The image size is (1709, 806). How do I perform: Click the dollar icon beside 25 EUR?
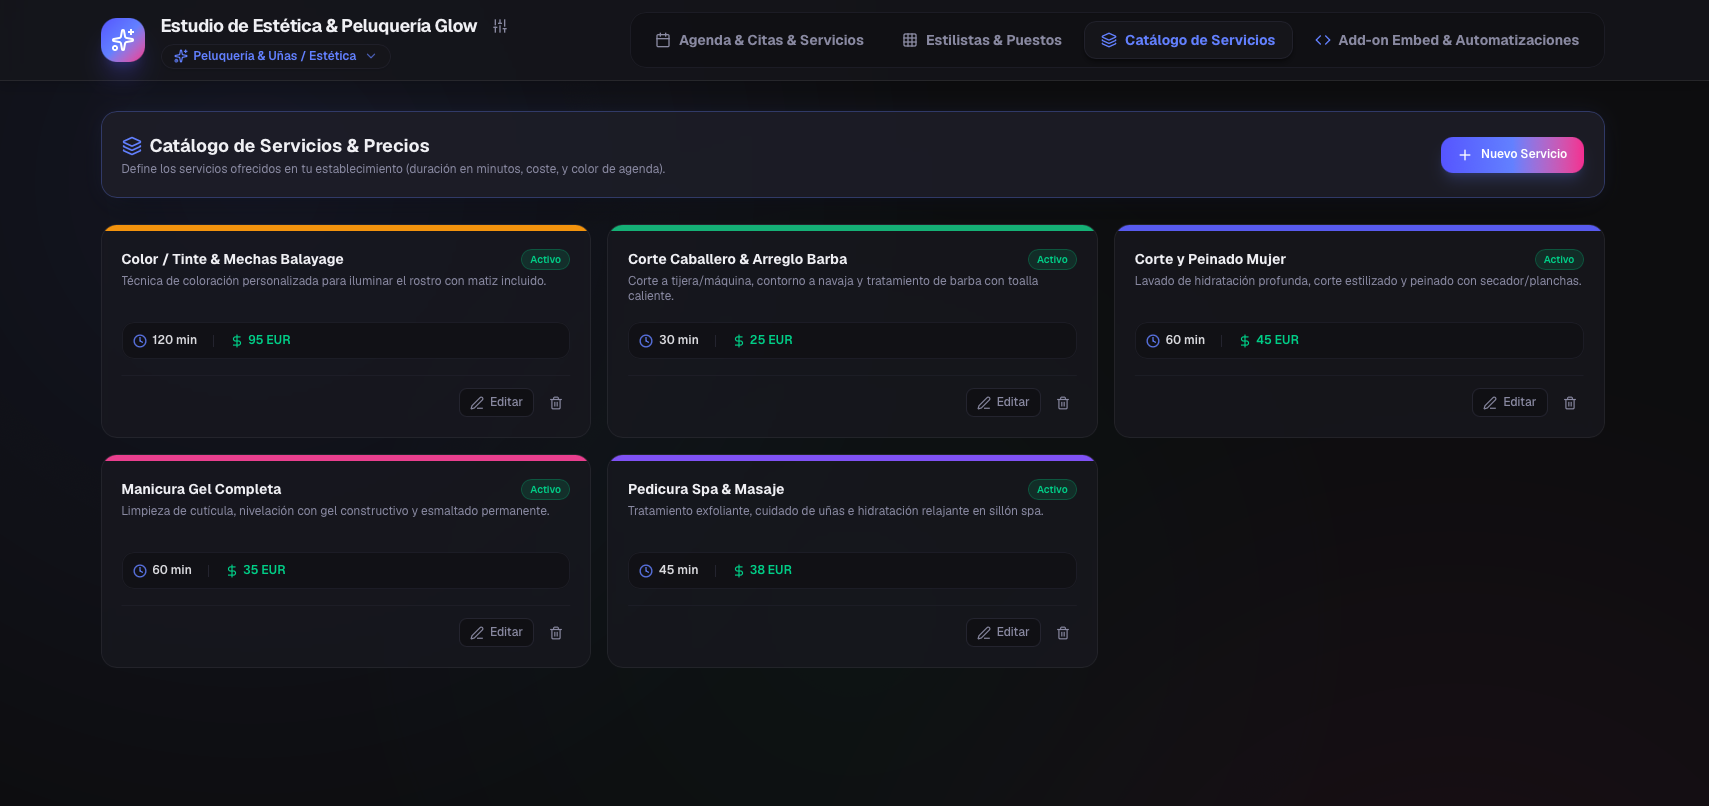click(x=739, y=341)
